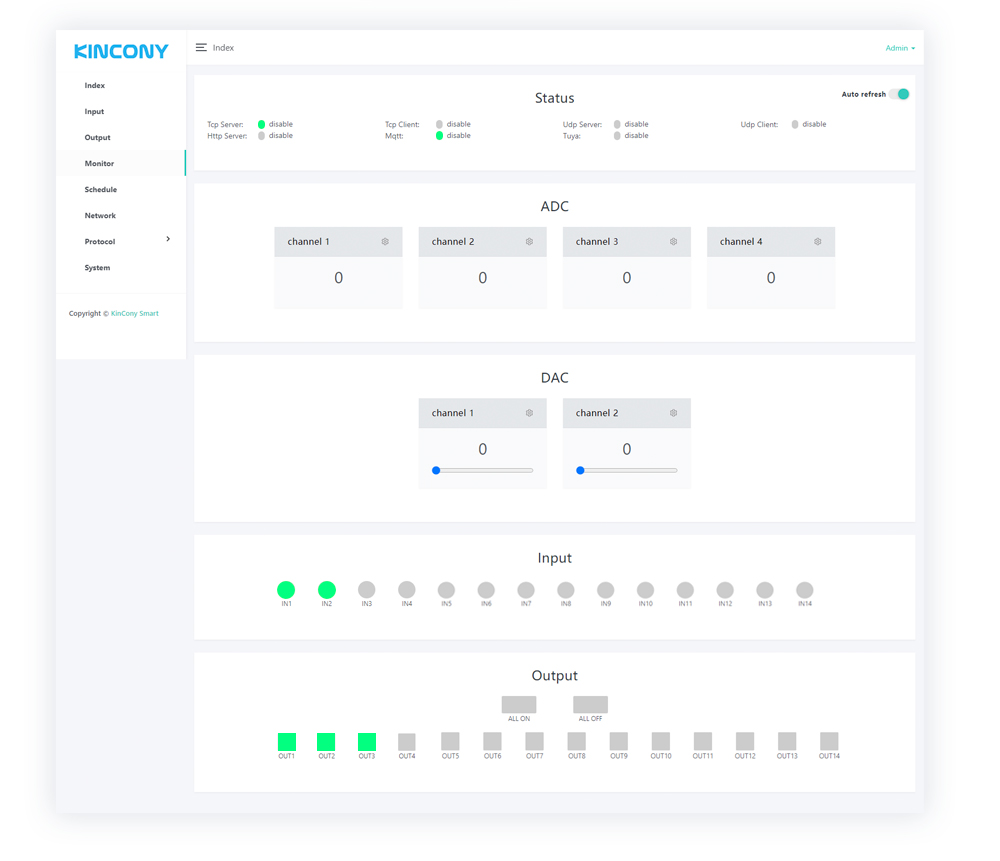This screenshot has height=861, width=1000.
Task: Expand the Protocol submenu arrow
Action: (168, 240)
